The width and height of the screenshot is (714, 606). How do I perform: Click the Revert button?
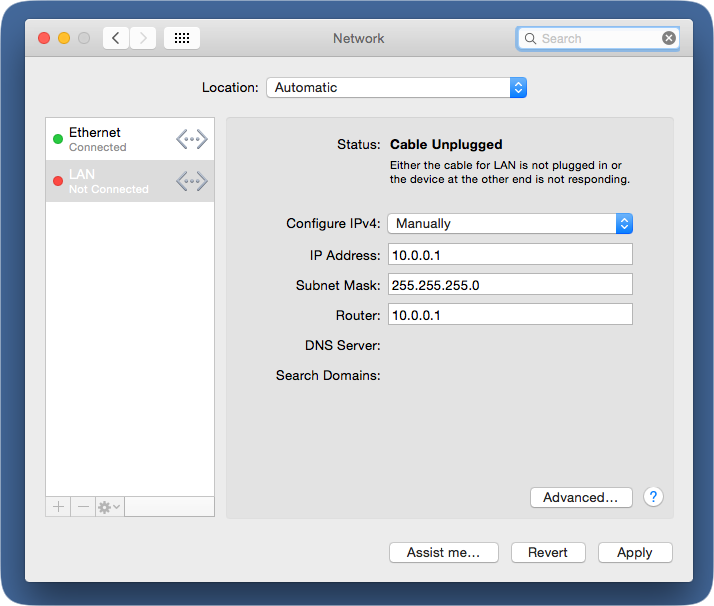(x=548, y=552)
